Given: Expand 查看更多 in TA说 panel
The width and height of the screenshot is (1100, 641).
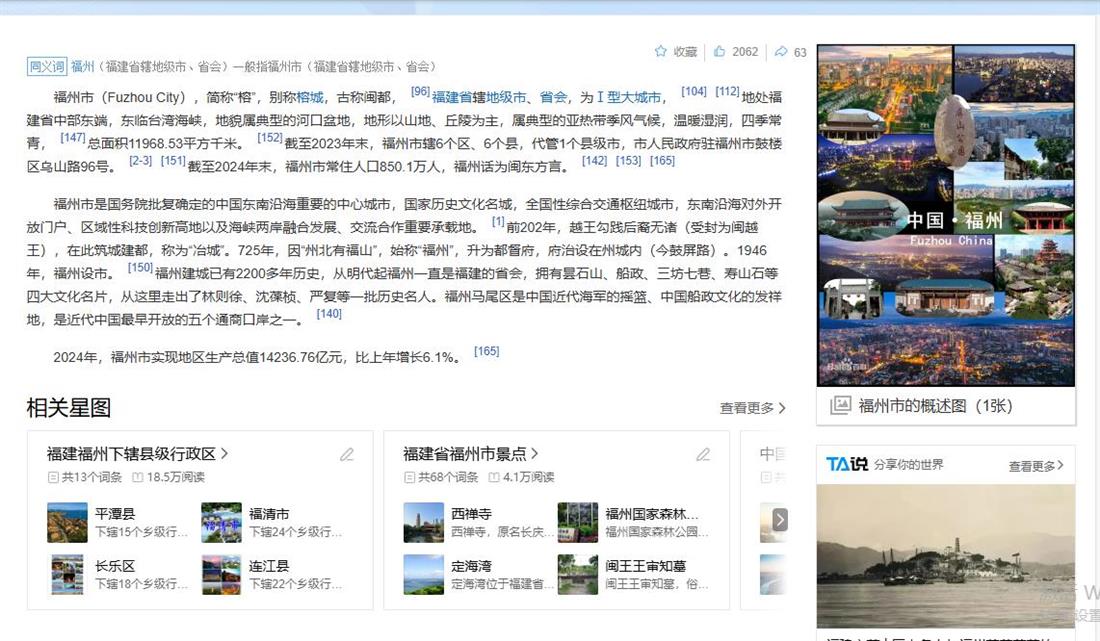Looking at the screenshot, I should point(1036,466).
